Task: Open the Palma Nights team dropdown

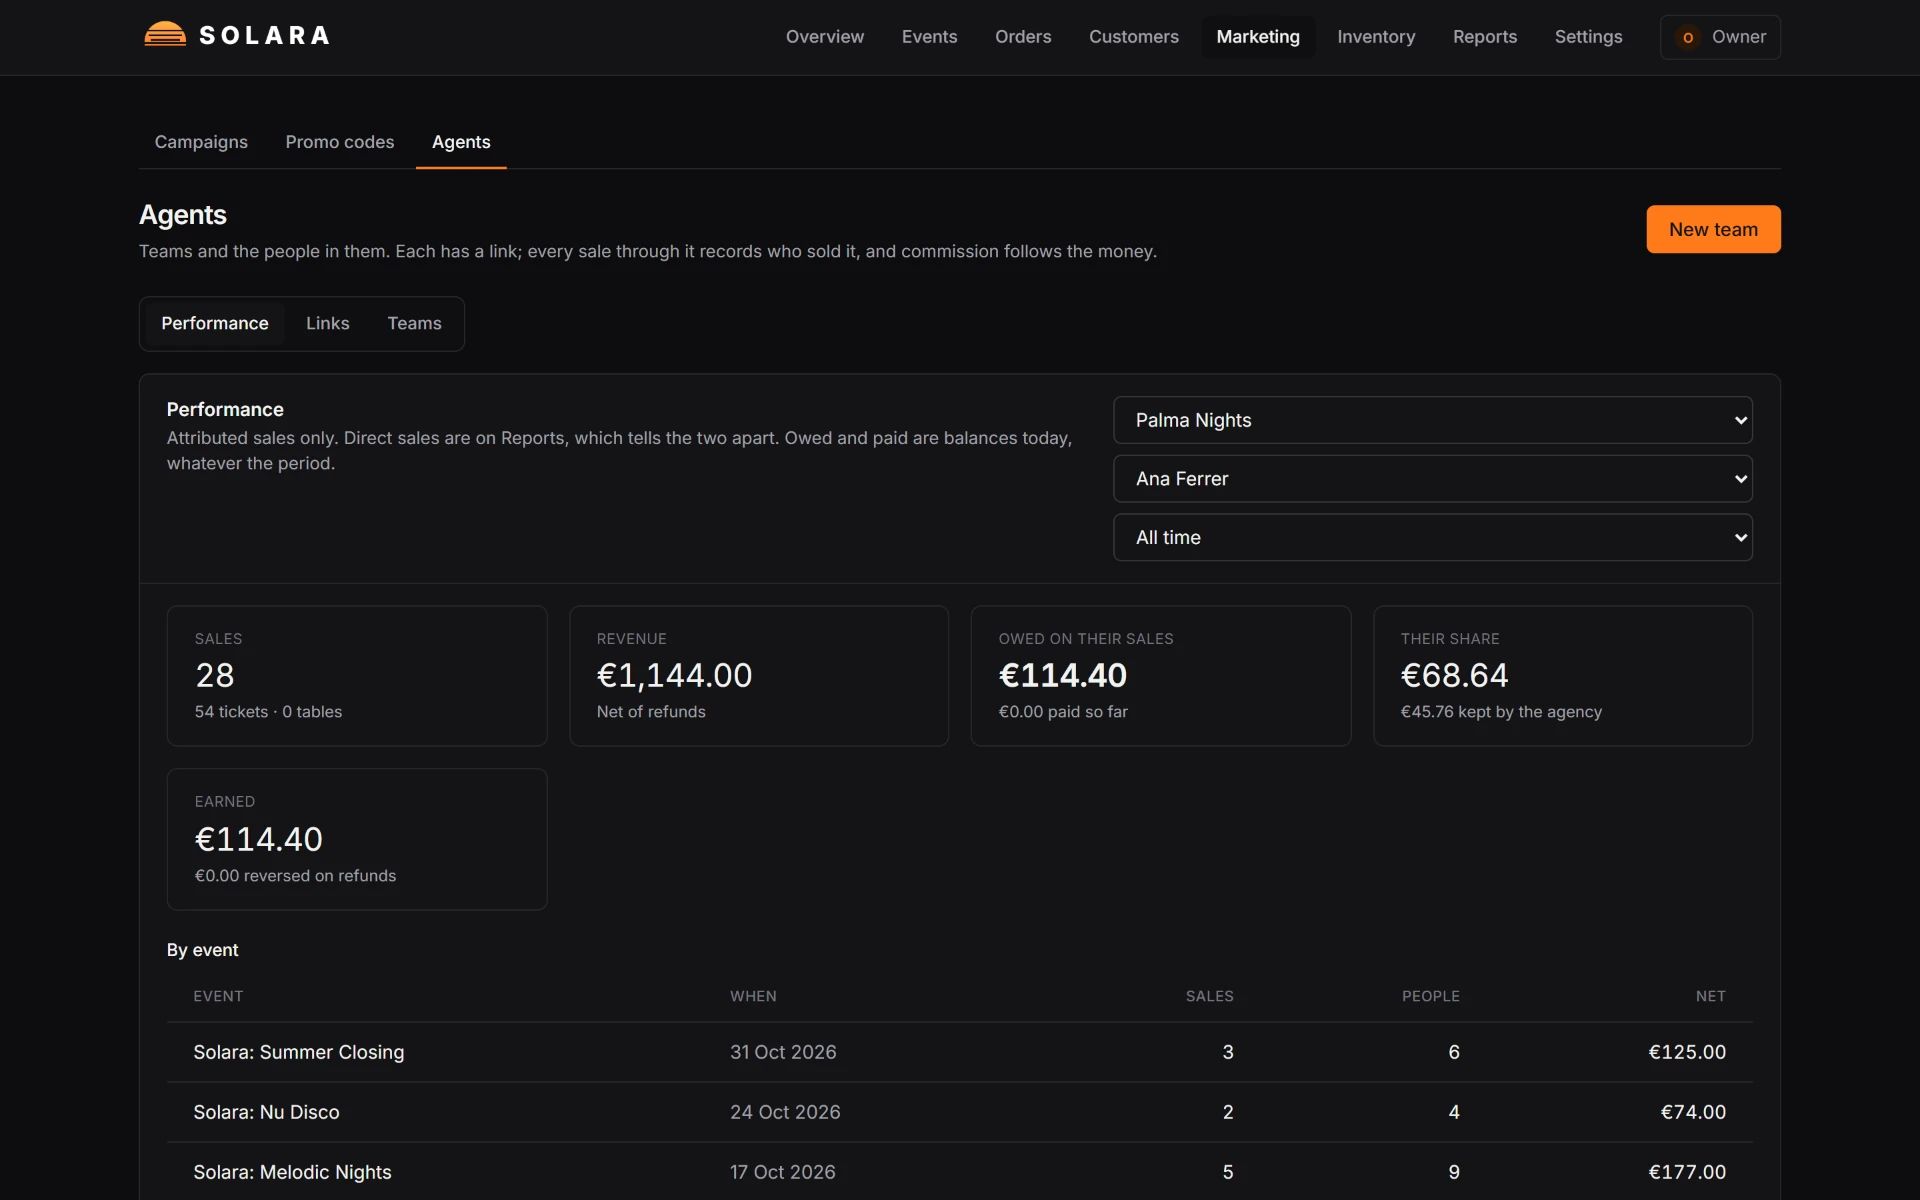Action: tap(1432, 420)
